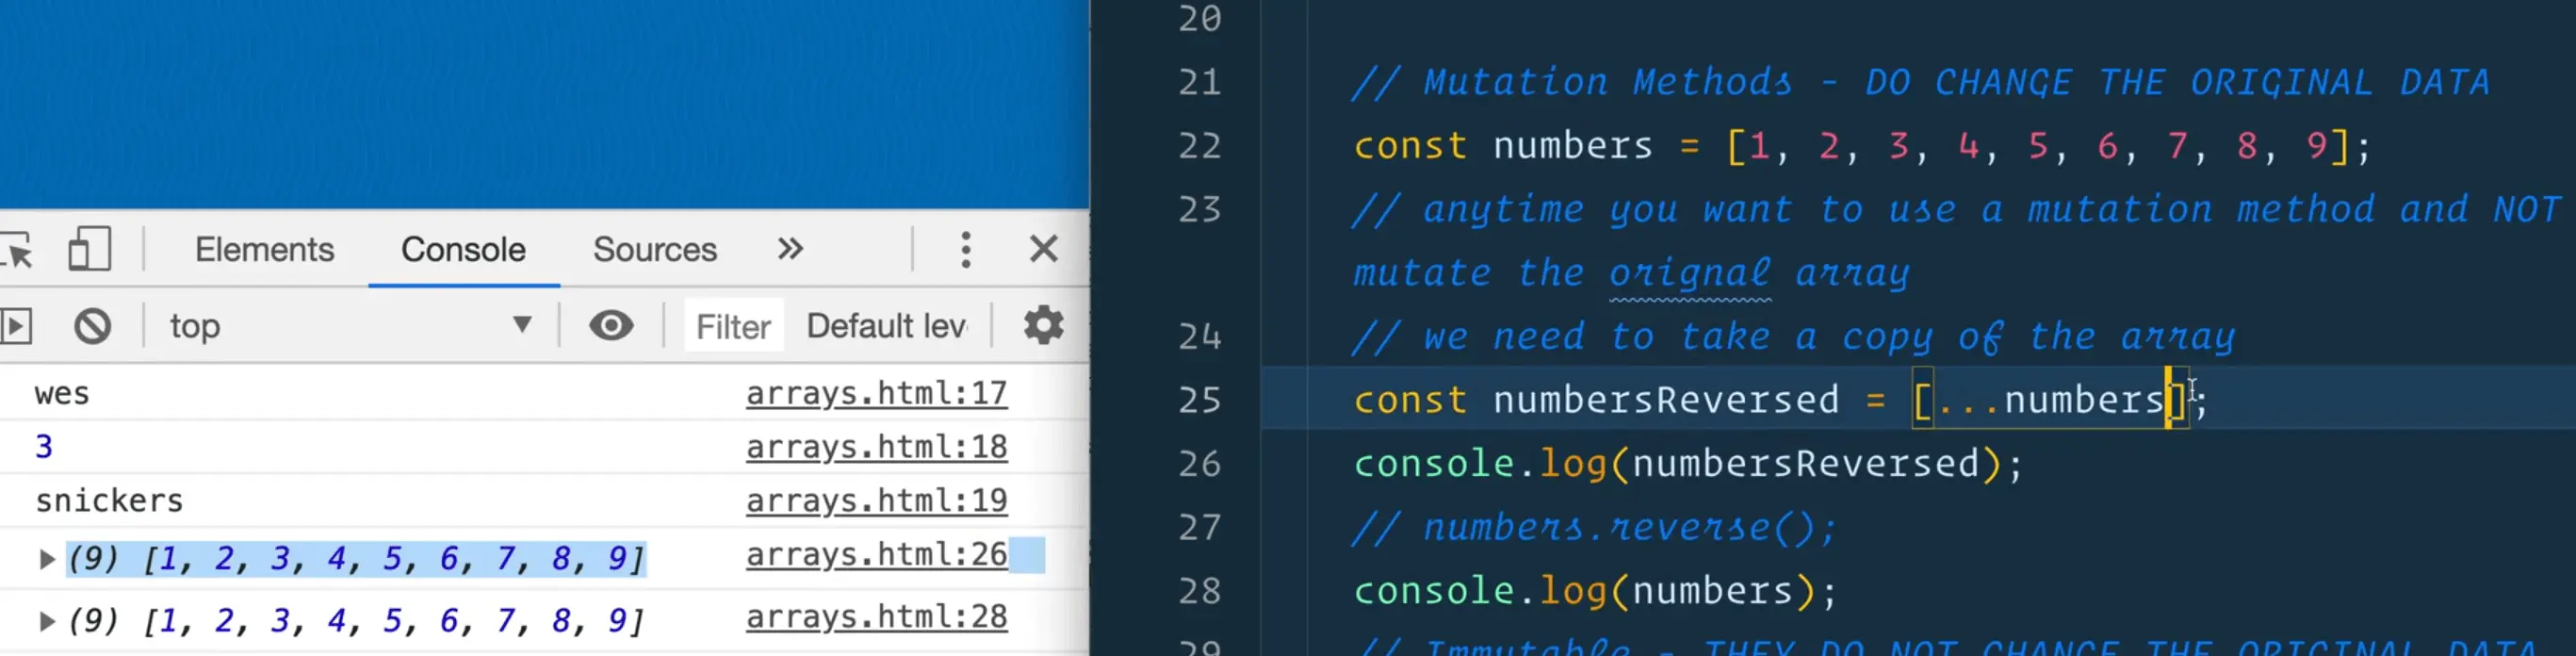Toggle the device toolbar icon
The width and height of the screenshot is (2576, 656).
[x=89, y=250]
